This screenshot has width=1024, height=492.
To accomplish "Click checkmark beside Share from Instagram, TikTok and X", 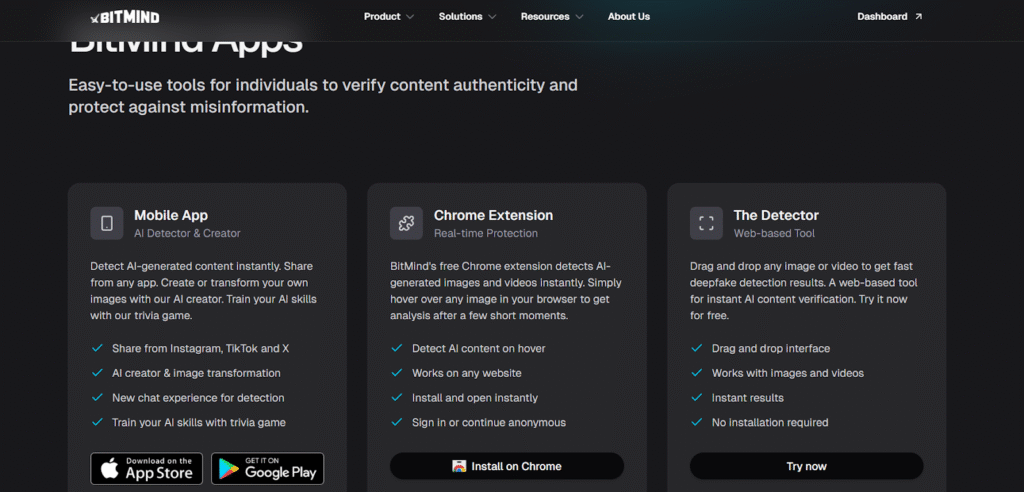I will pyautogui.click(x=97, y=348).
